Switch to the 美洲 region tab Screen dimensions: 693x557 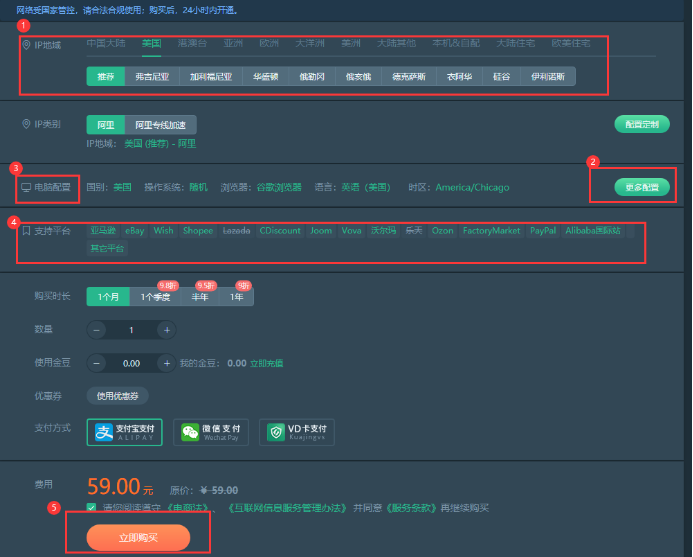coord(351,43)
